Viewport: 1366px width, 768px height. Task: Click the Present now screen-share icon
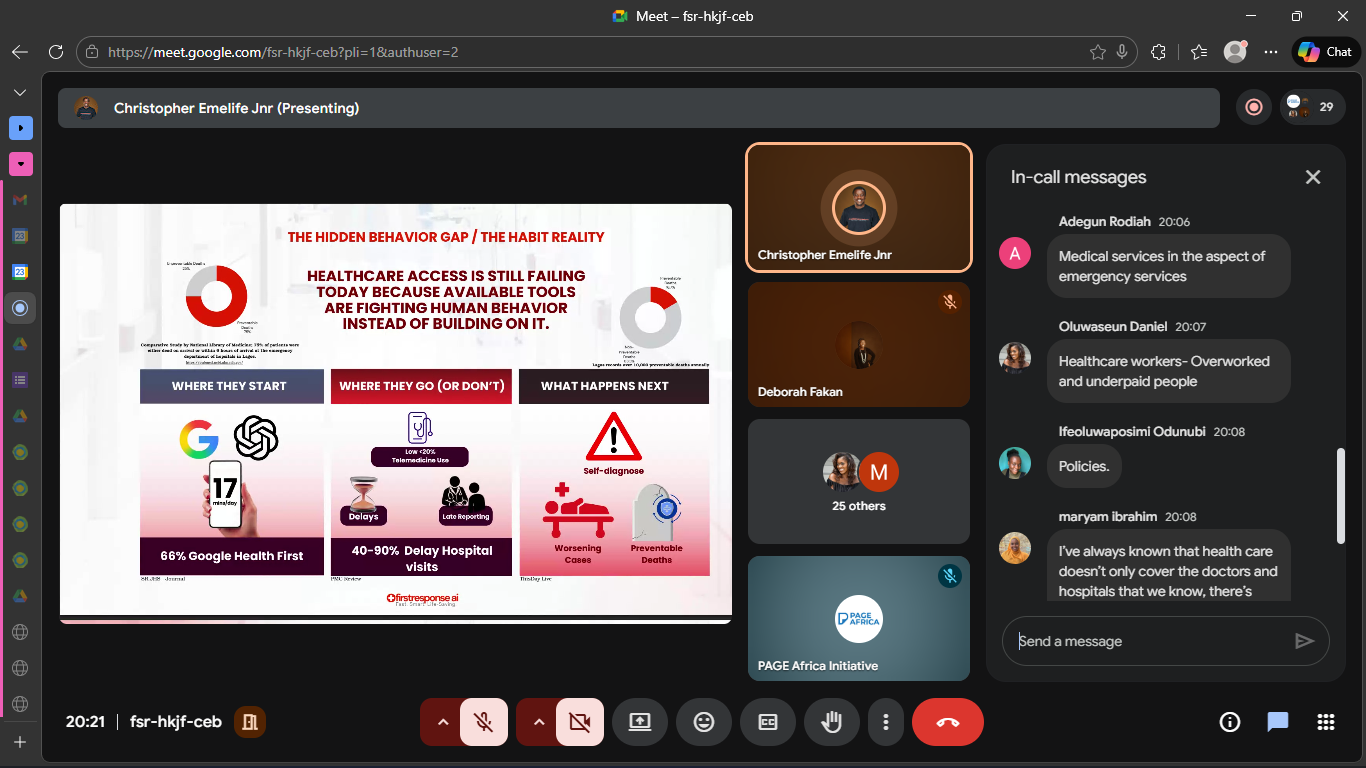pos(640,722)
